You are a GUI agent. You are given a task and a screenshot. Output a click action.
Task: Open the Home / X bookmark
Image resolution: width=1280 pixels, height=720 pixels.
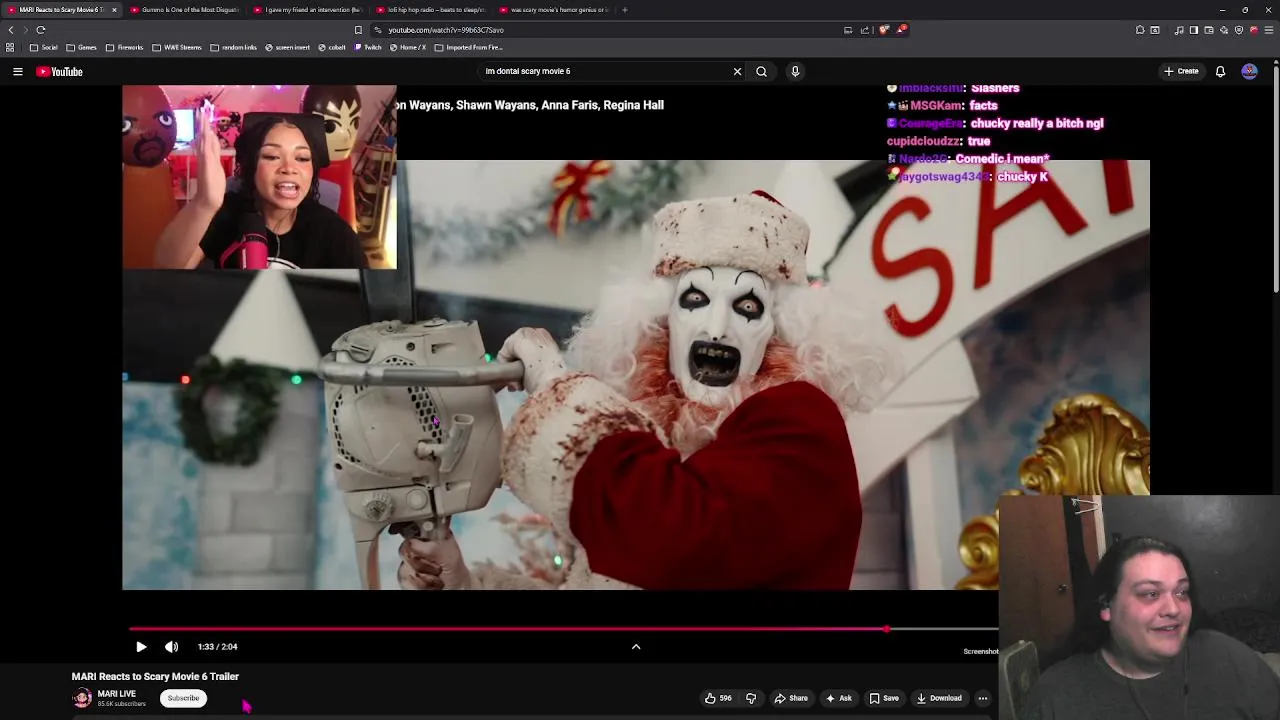tap(408, 47)
